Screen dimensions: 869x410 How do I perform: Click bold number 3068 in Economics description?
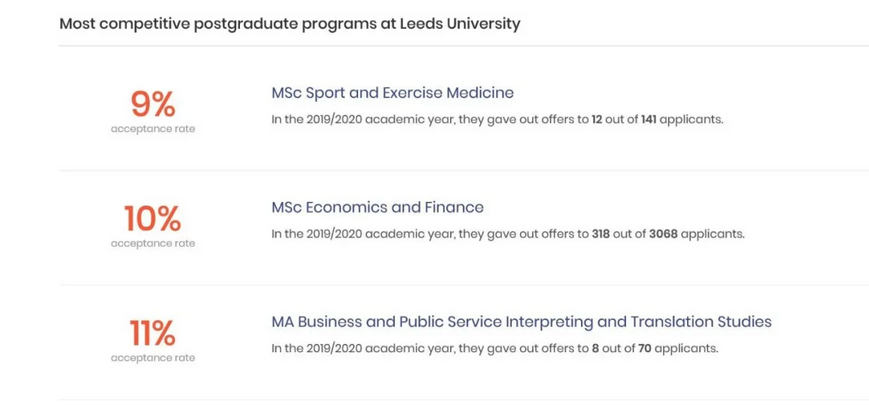(x=663, y=234)
